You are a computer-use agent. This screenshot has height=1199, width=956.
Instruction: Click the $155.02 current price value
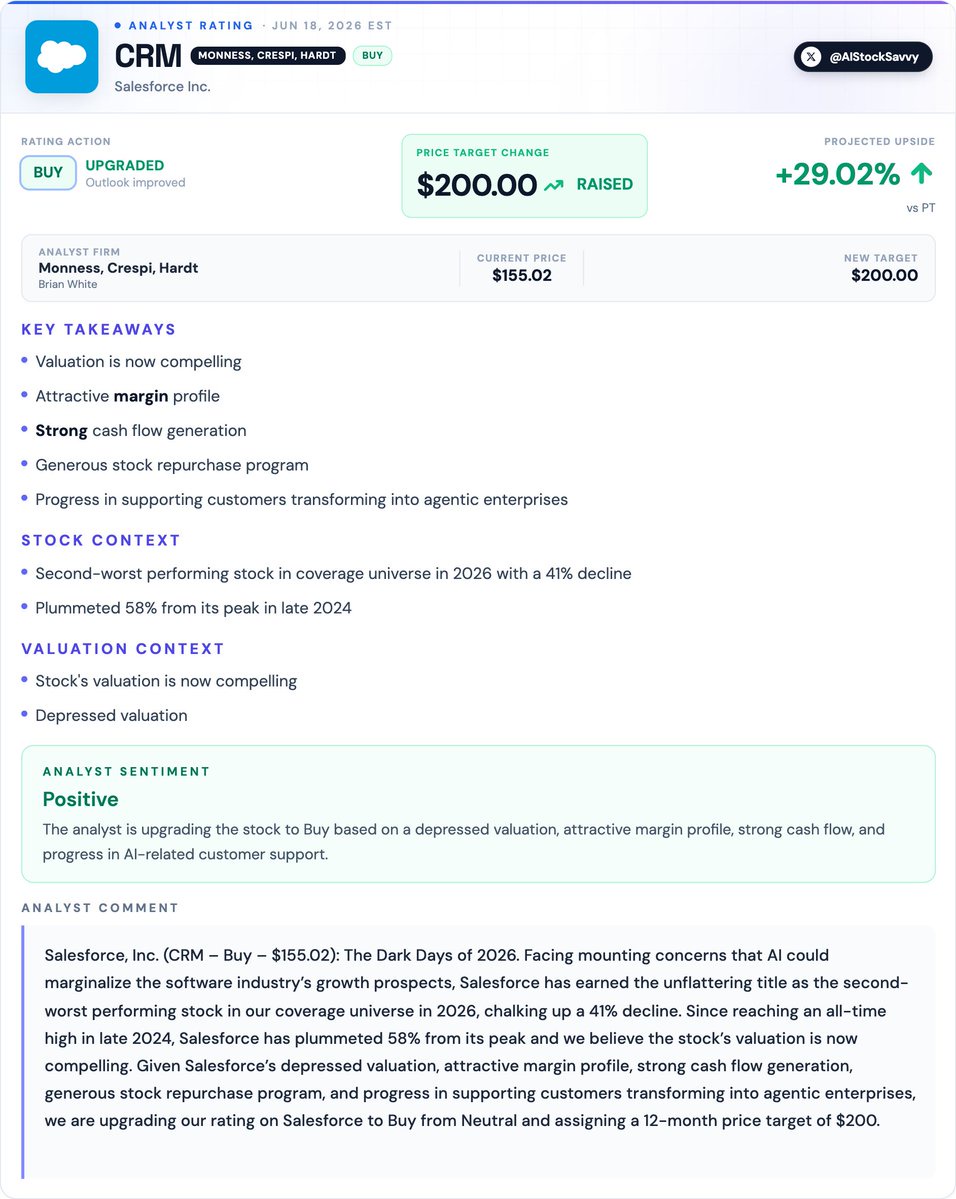(x=522, y=275)
